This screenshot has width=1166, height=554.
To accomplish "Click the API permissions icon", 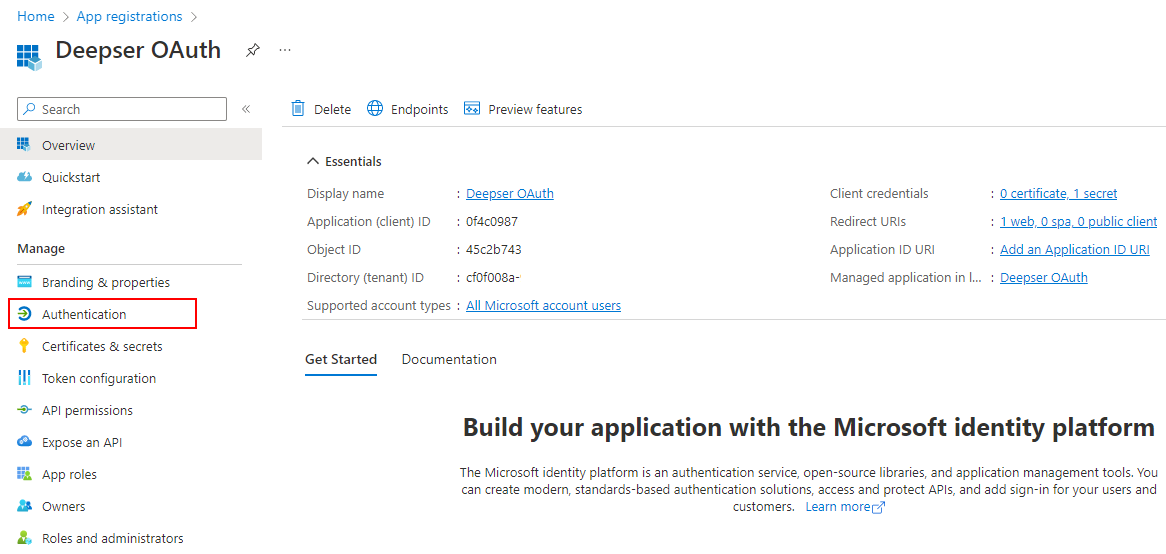I will [x=24, y=410].
